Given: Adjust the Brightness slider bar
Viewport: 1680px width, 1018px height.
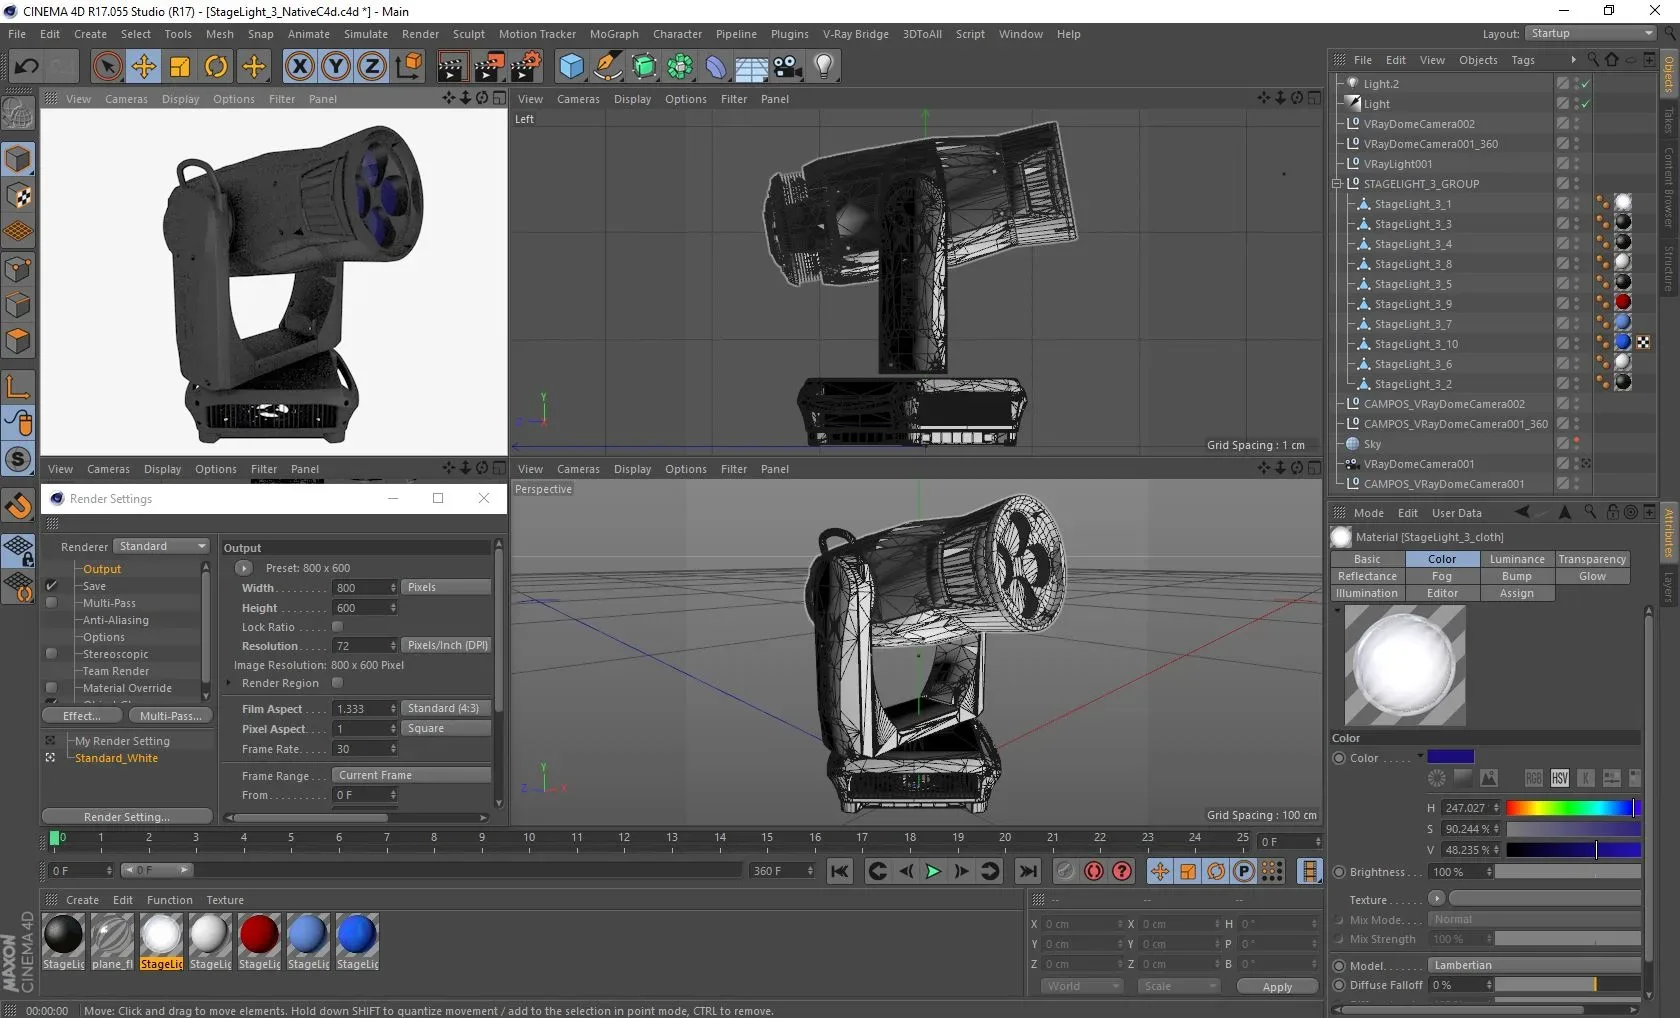Looking at the screenshot, I should [1567, 872].
